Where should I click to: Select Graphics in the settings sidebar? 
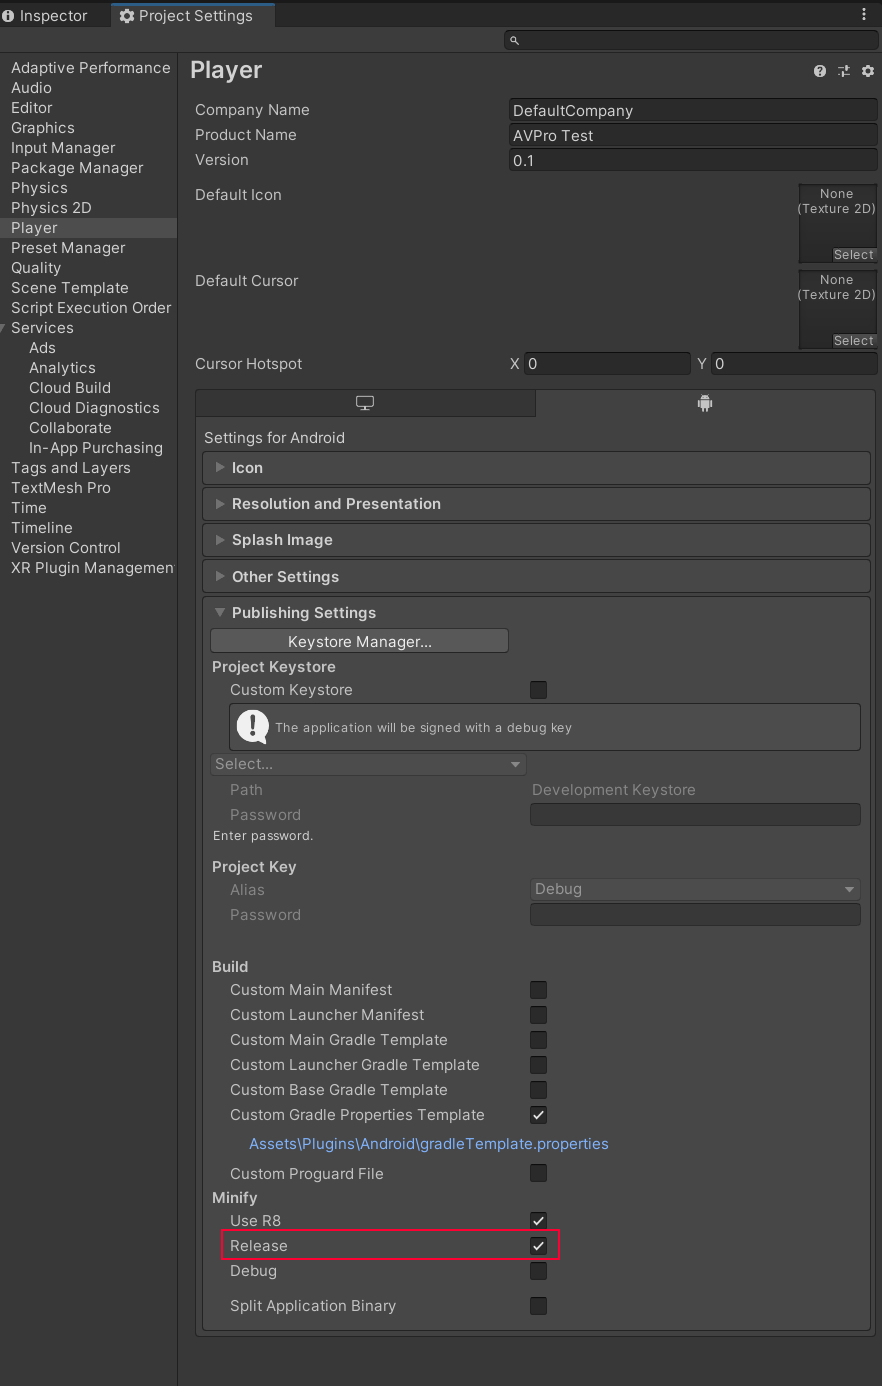42,127
